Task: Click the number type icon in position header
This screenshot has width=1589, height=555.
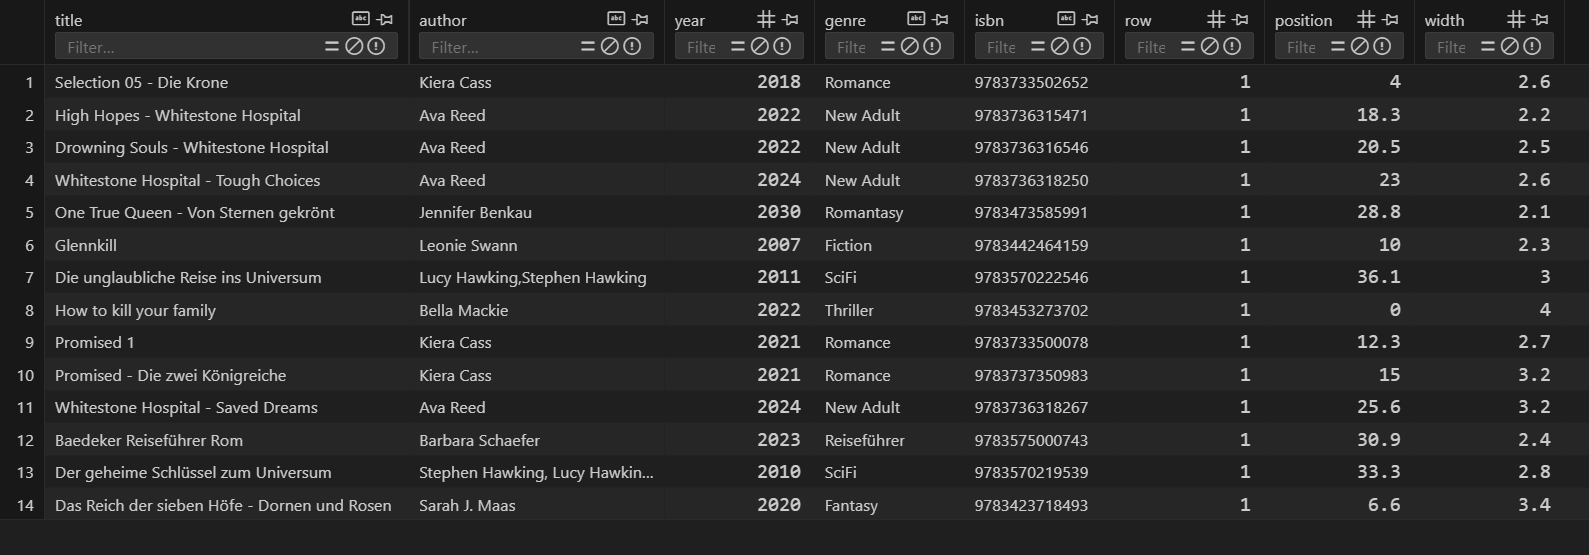Action: click(x=1366, y=19)
